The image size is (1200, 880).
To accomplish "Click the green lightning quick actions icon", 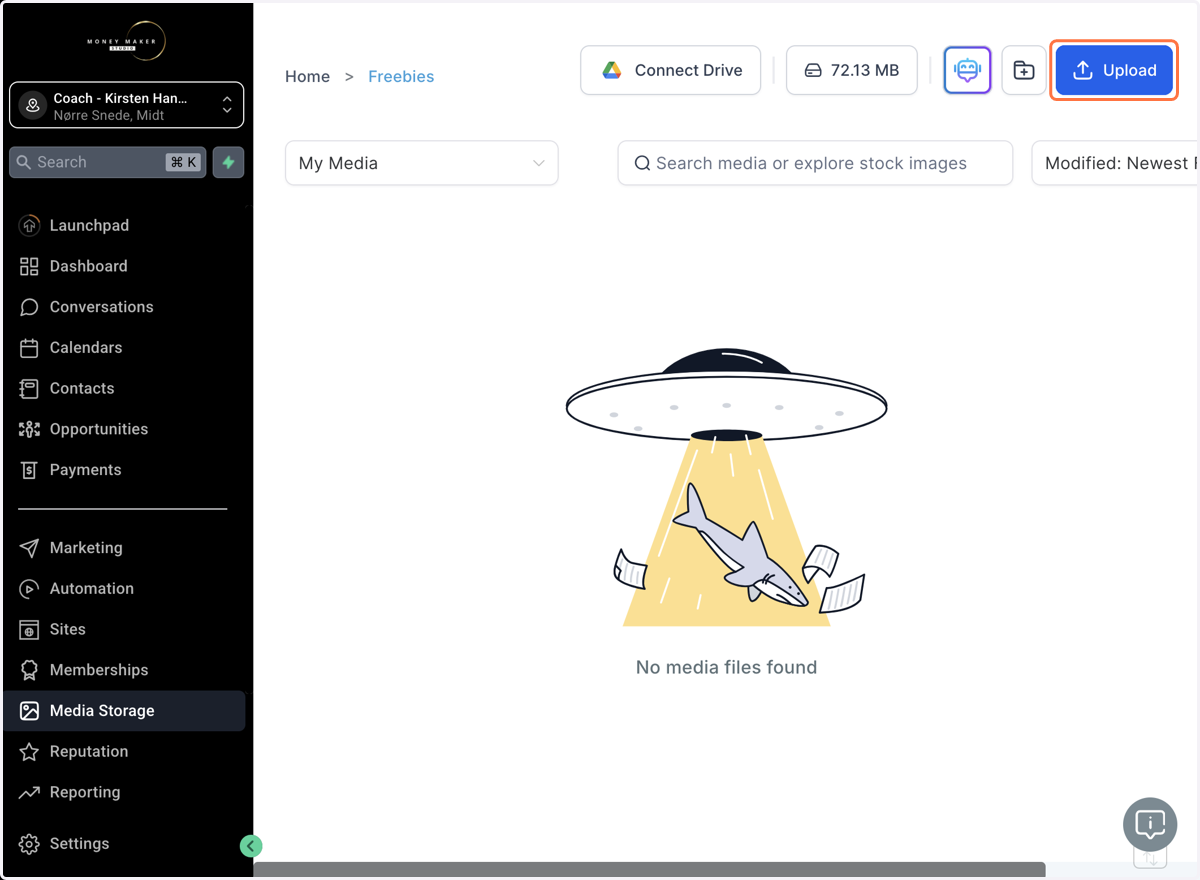I will (x=228, y=162).
